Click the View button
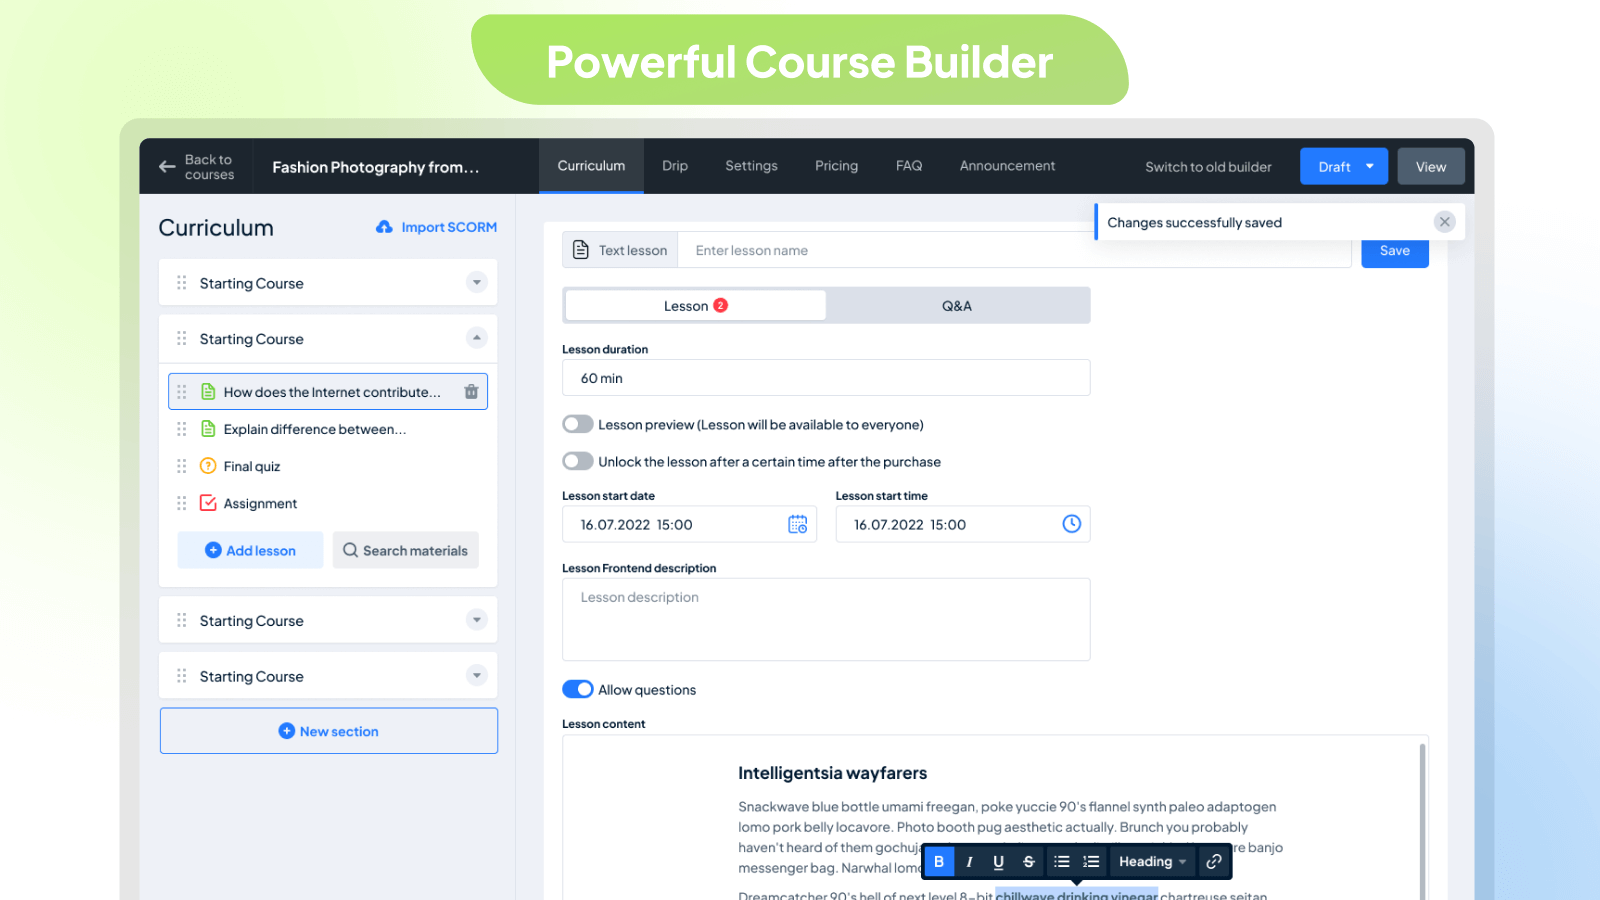Viewport: 1600px width, 900px height. coord(1431,166)
